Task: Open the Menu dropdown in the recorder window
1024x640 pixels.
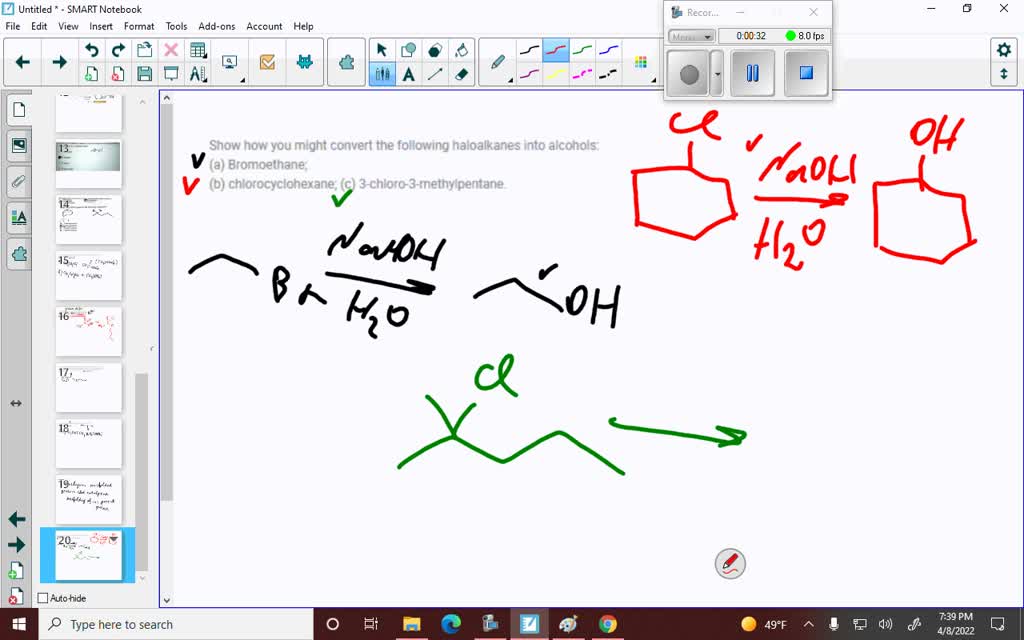Action: click(691, 35)
